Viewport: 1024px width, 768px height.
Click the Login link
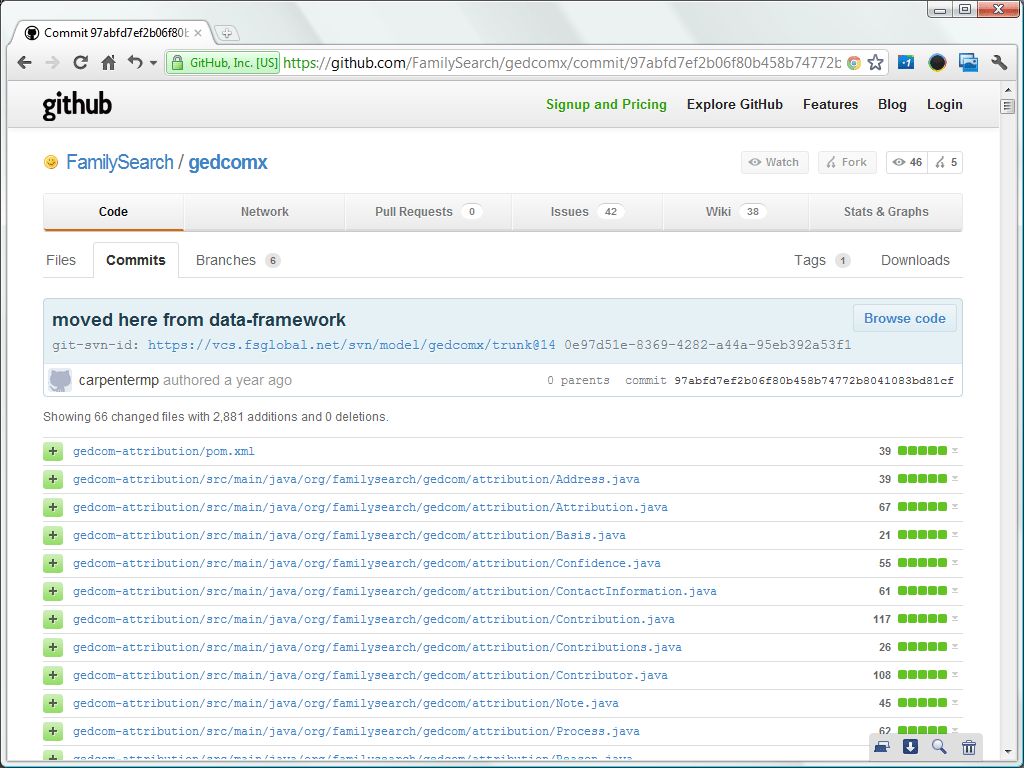pos(944,104)
